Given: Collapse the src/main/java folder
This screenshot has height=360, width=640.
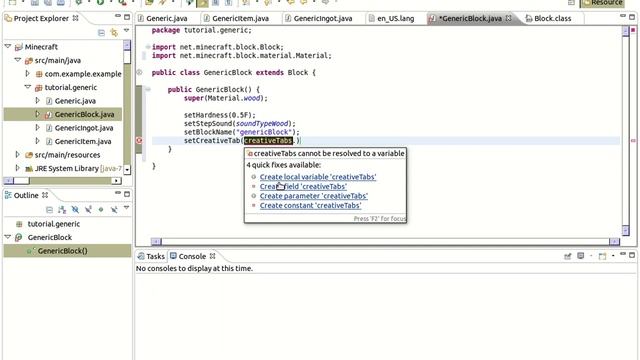Looking at the screenshot, I should (x=18, y=60).
